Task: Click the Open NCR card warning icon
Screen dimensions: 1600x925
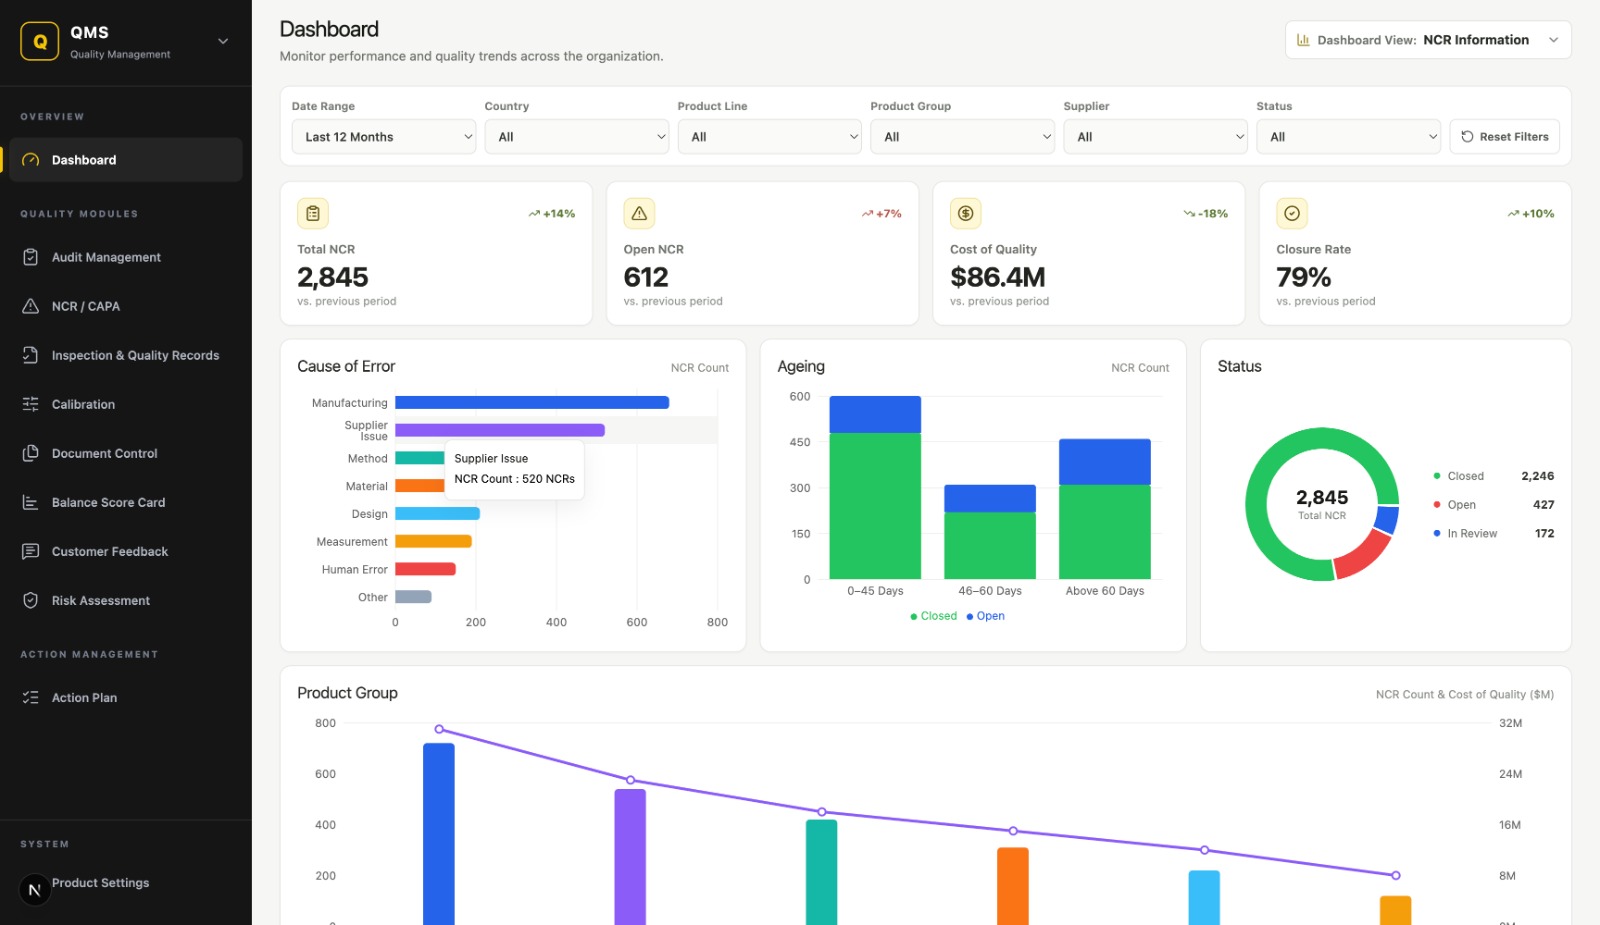Action: pos(639,213)
